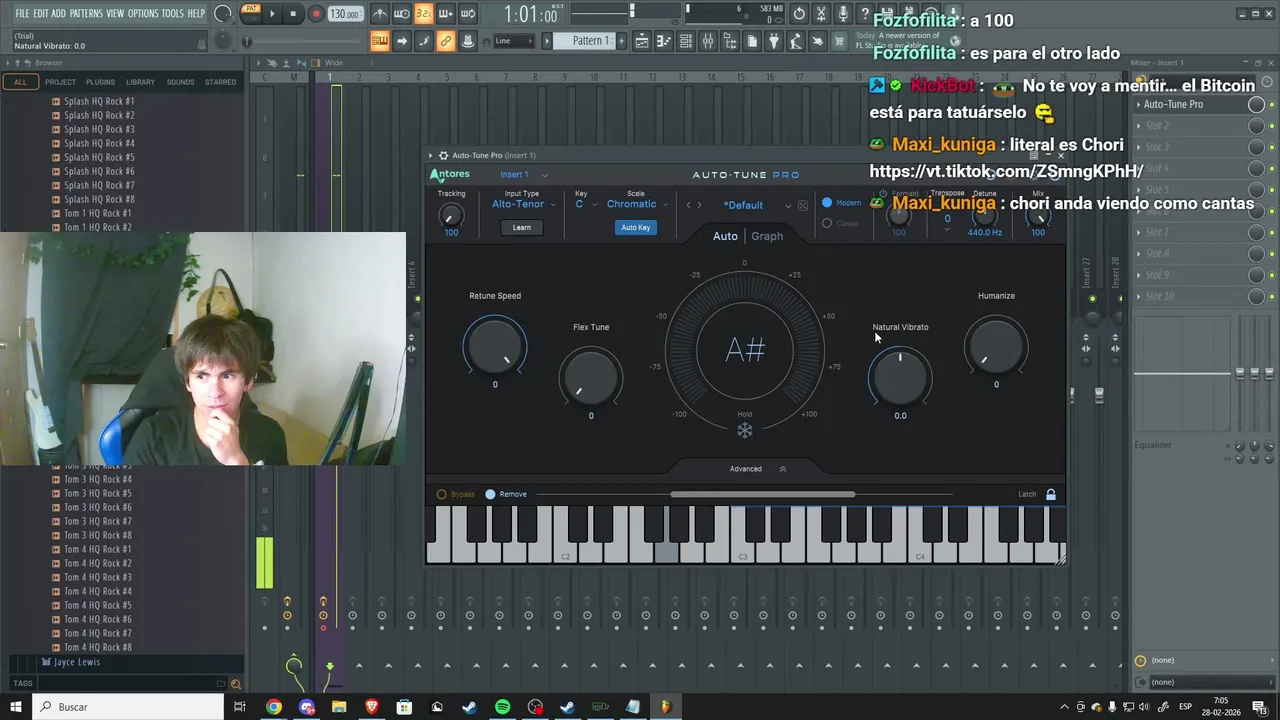
Task: Select the LIBRARY tab in the Browser
Action: [140, 82]
